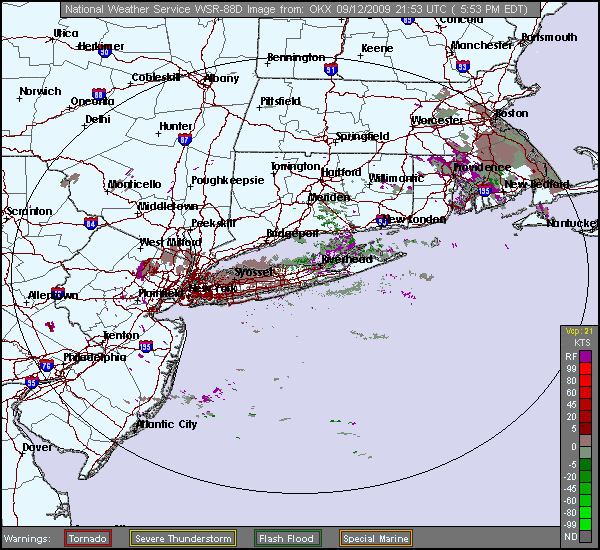Click the 'KTS' units label
The image size is (600, 550).
[582, 343]
